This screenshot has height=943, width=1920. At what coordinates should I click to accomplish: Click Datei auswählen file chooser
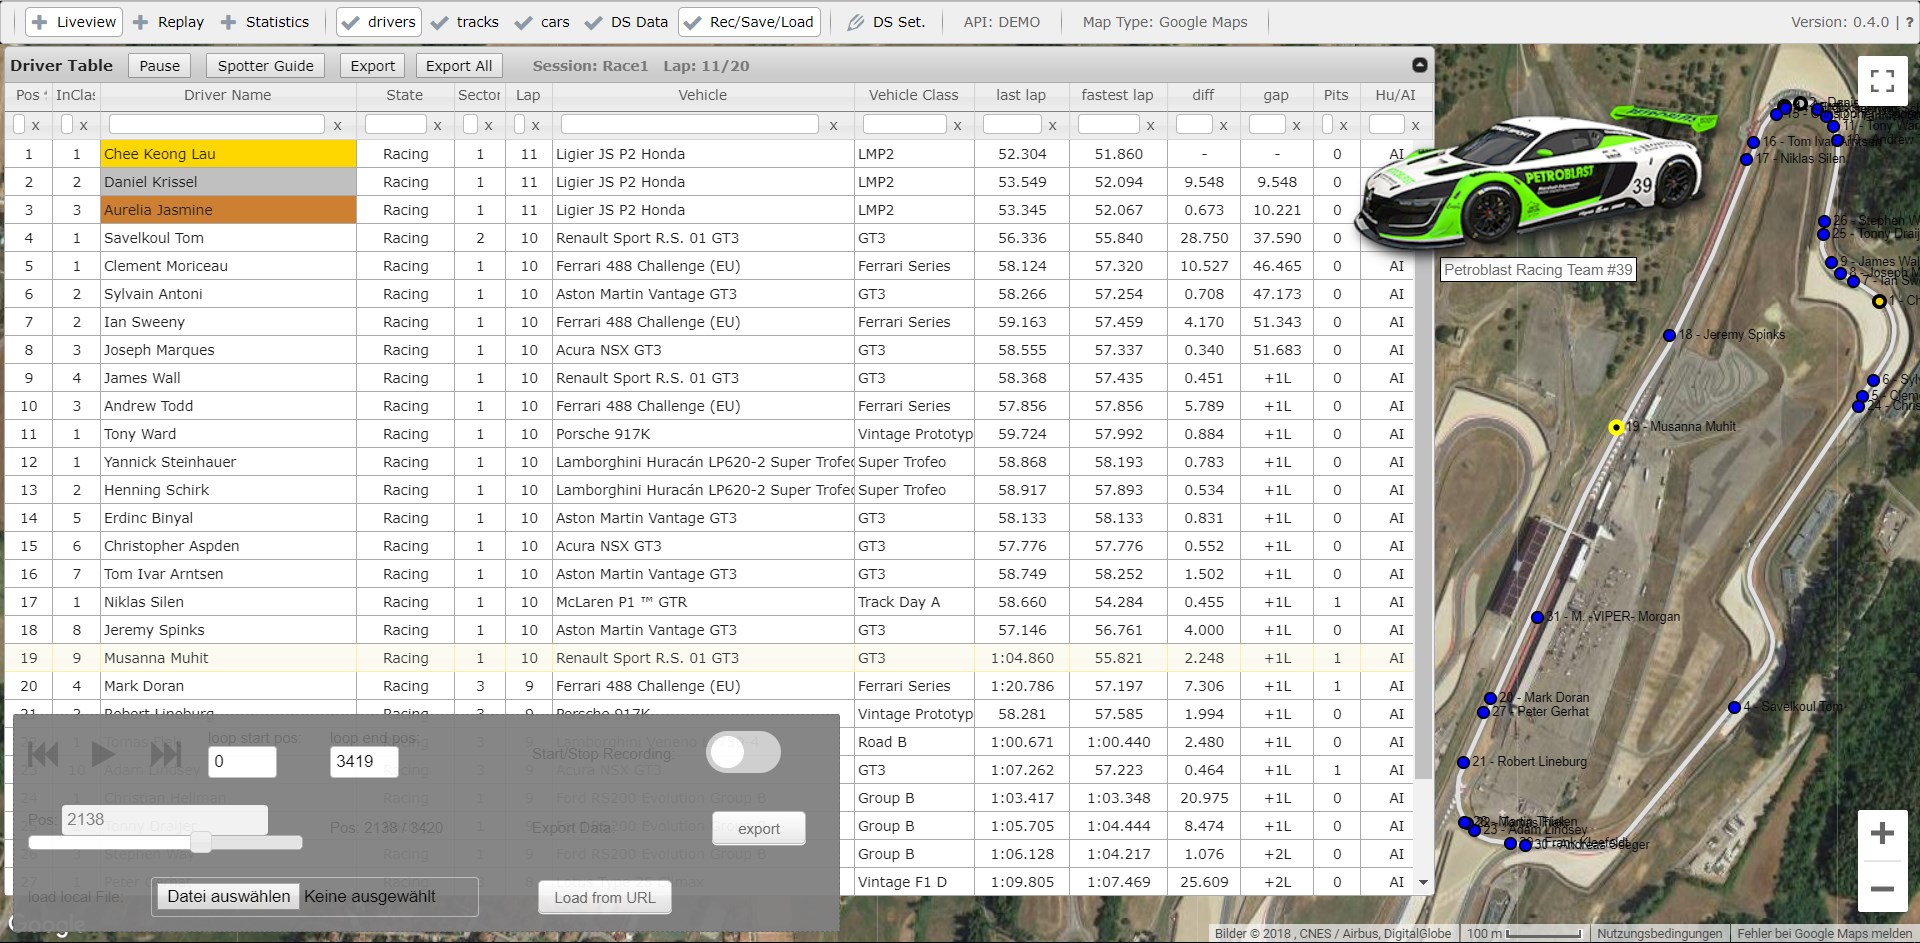(x=229, y=896)
